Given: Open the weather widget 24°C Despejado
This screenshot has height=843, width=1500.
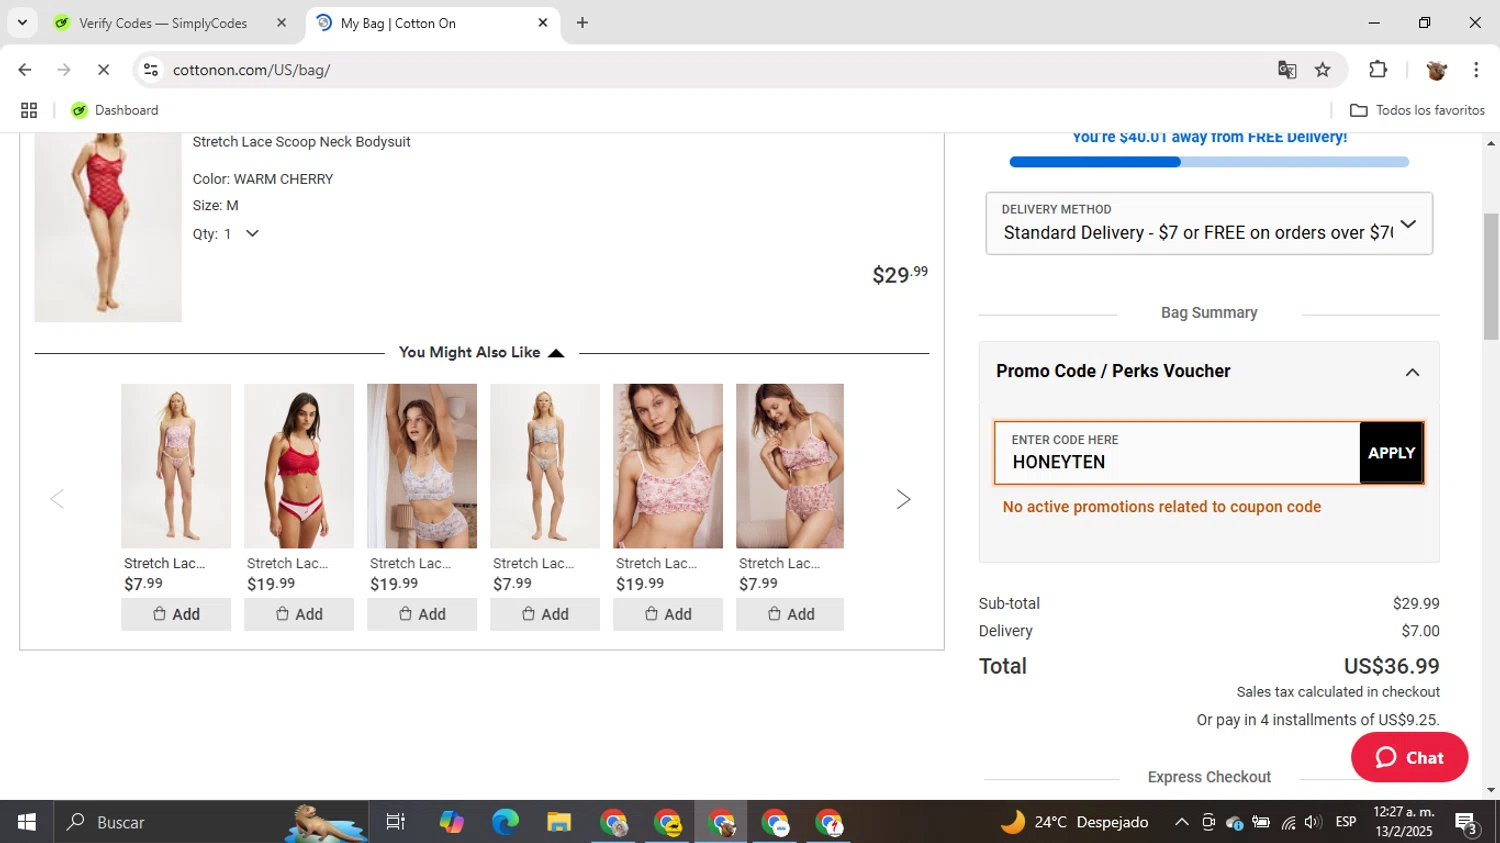Looking at the screenshot, I should click(x=1074, y=822).
